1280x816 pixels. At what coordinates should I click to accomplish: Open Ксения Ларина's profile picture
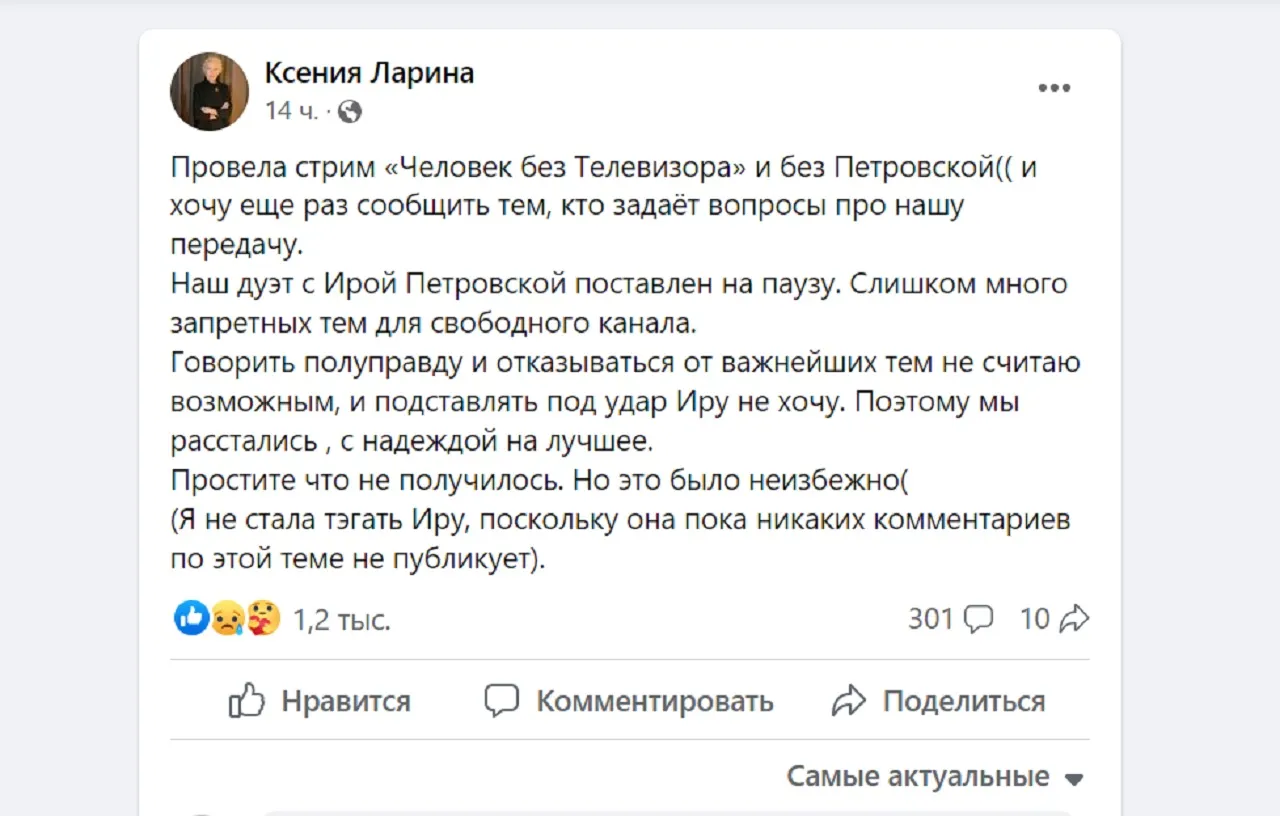click(209, 91)
